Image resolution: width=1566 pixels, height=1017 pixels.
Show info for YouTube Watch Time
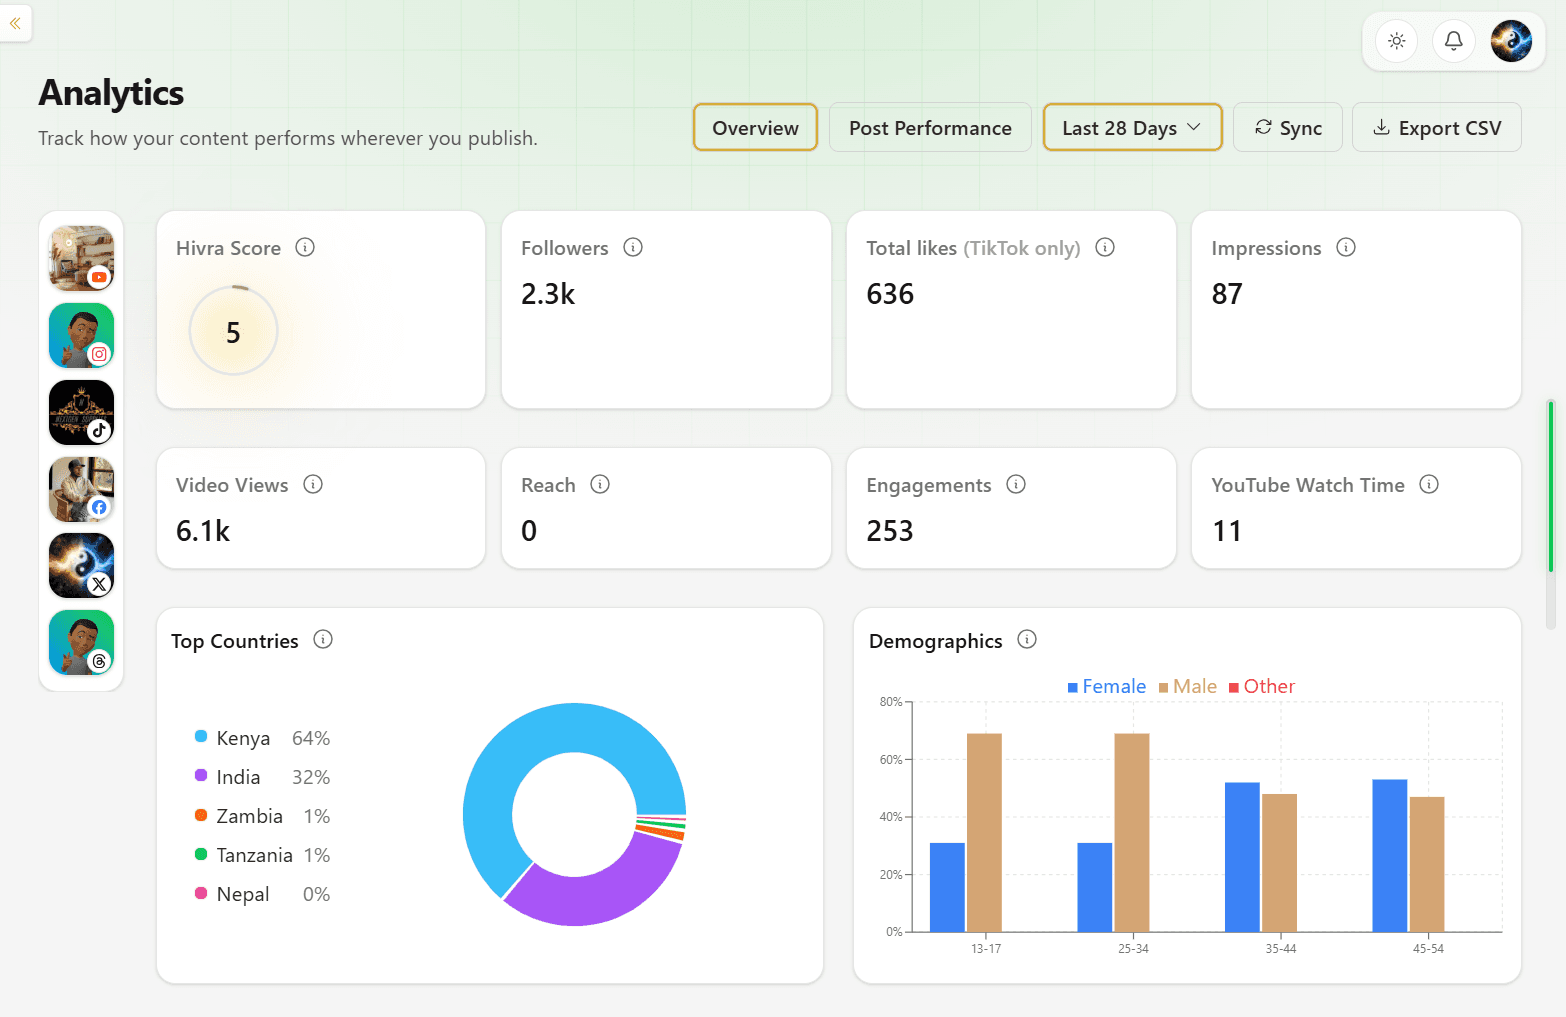[1429, 484]
